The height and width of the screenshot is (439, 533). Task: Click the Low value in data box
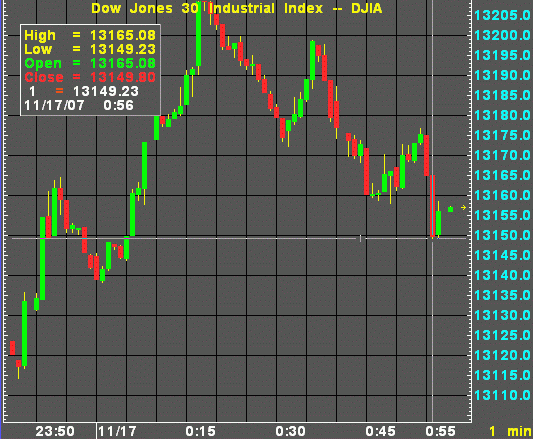click(123, 49)
